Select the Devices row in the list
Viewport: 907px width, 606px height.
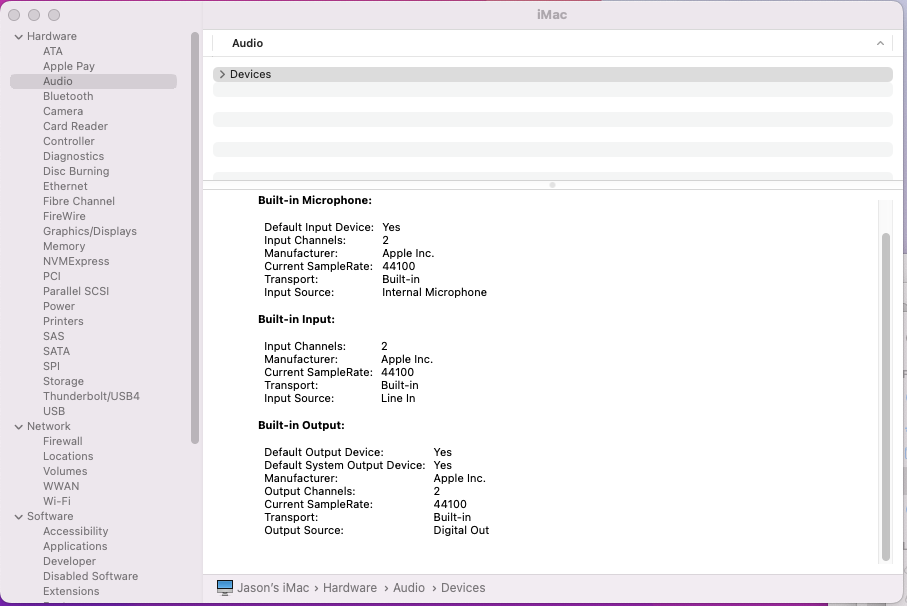pos(552,74)
